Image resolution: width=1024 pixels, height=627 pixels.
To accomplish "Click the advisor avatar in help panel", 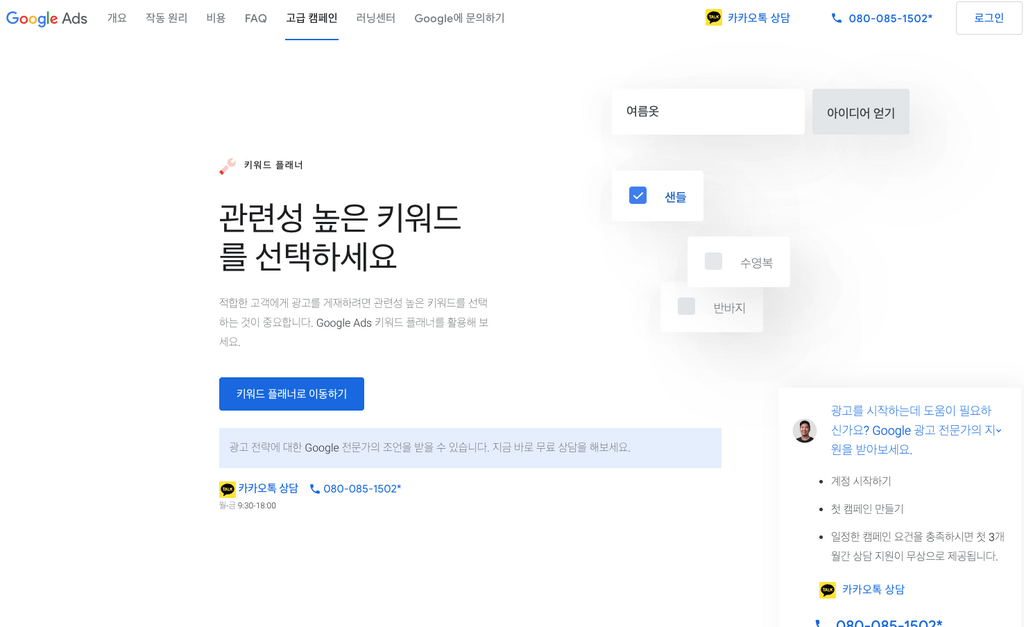I will point(805,430).
